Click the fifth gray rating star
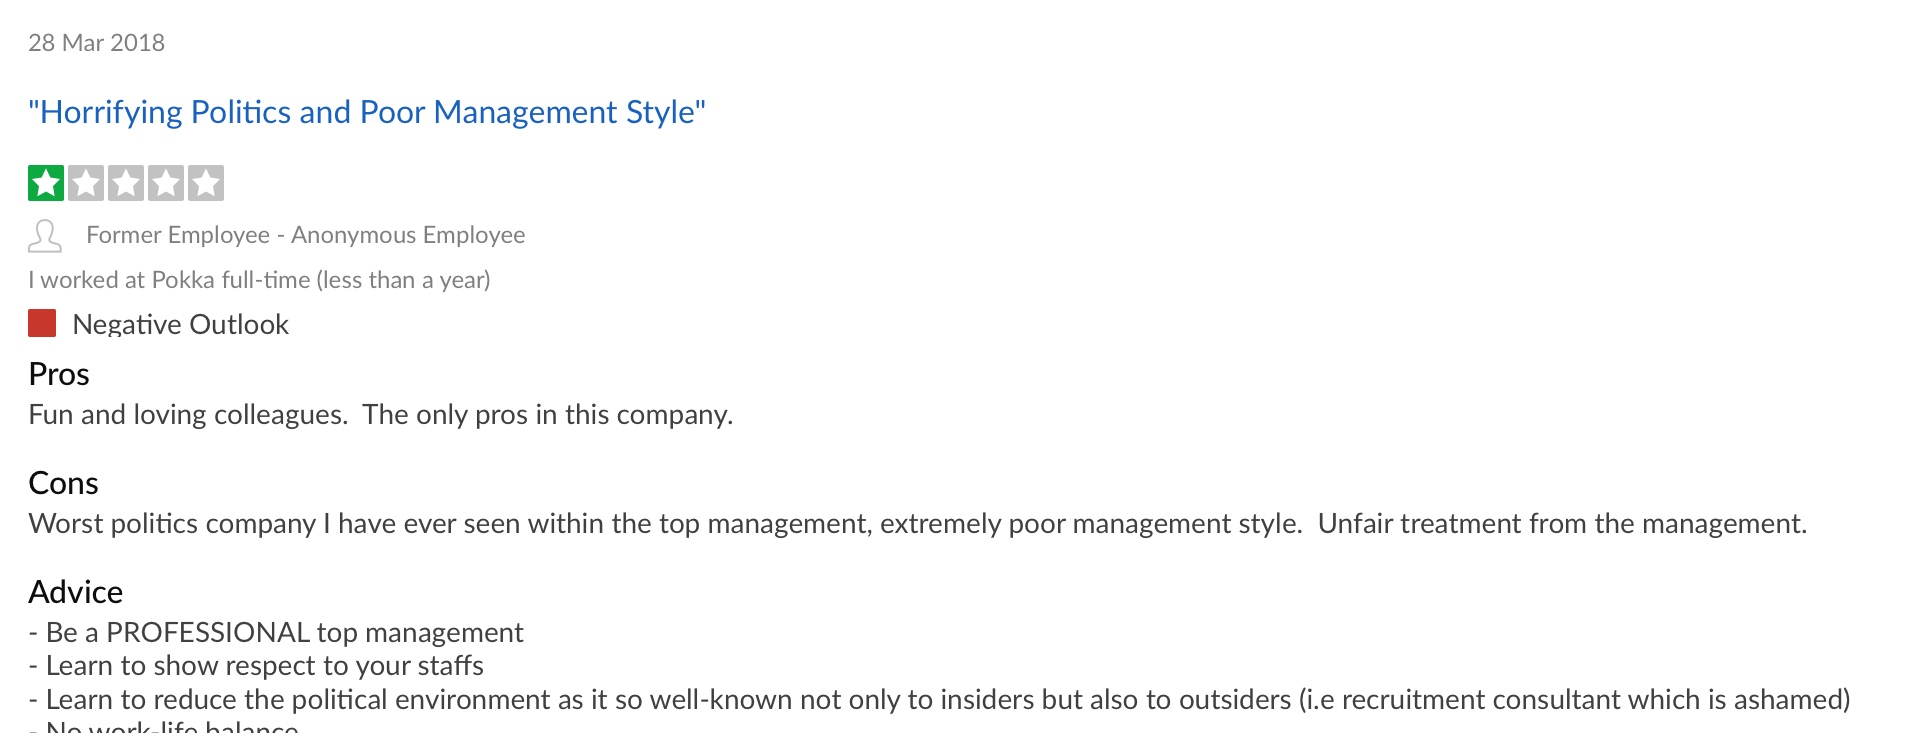 click(206, 183)
